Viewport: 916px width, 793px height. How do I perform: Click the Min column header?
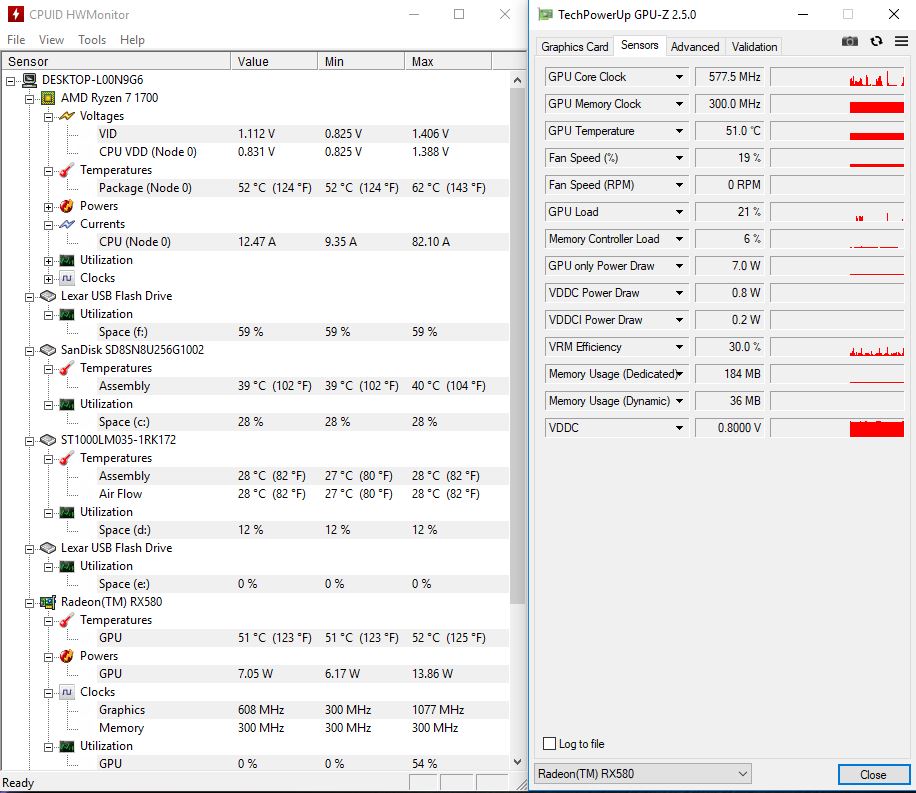(x=360, y=61)
